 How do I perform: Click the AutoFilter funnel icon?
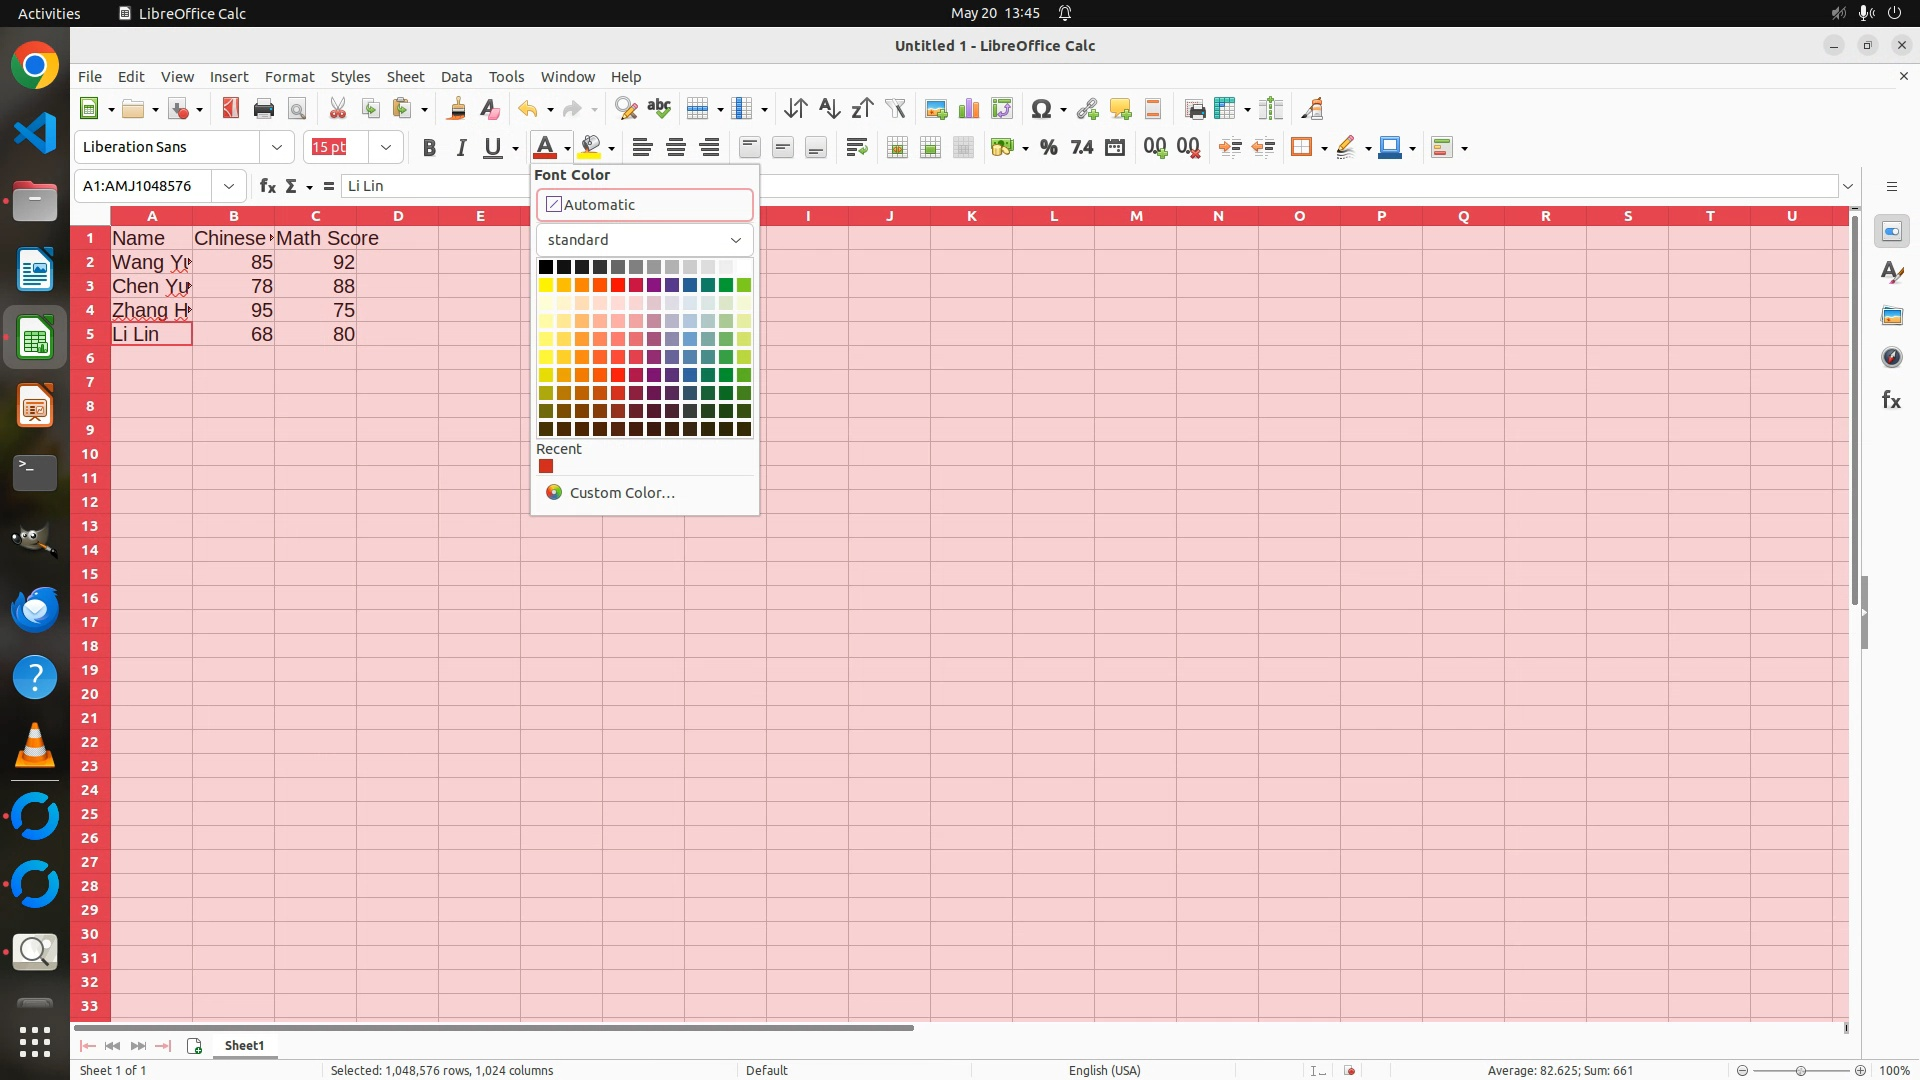[895, 109]
